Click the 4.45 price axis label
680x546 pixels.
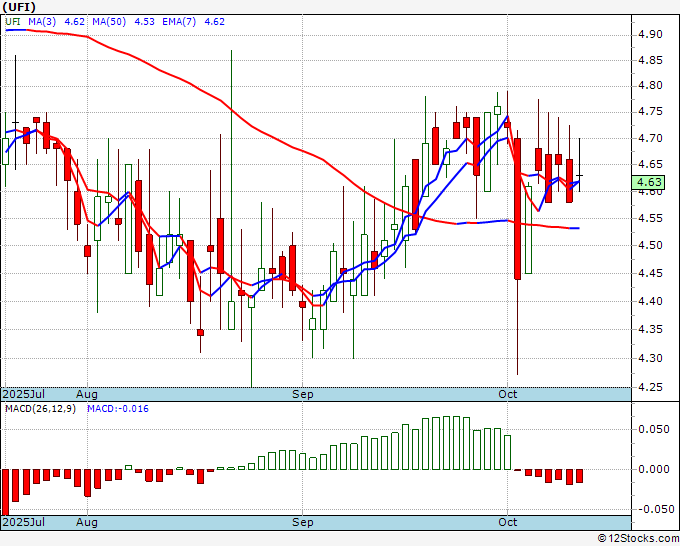click(x=651, y=273)
